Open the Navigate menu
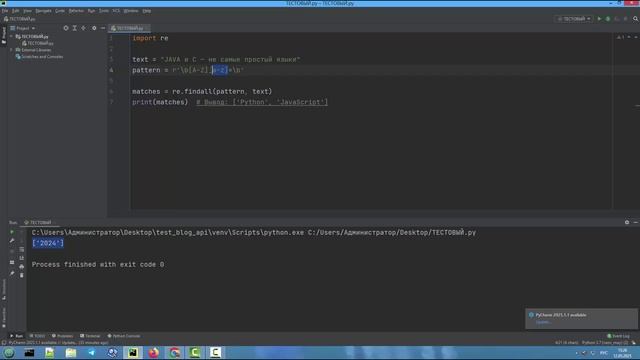This screenshot has height=360, width=640. tap(43, 11)
